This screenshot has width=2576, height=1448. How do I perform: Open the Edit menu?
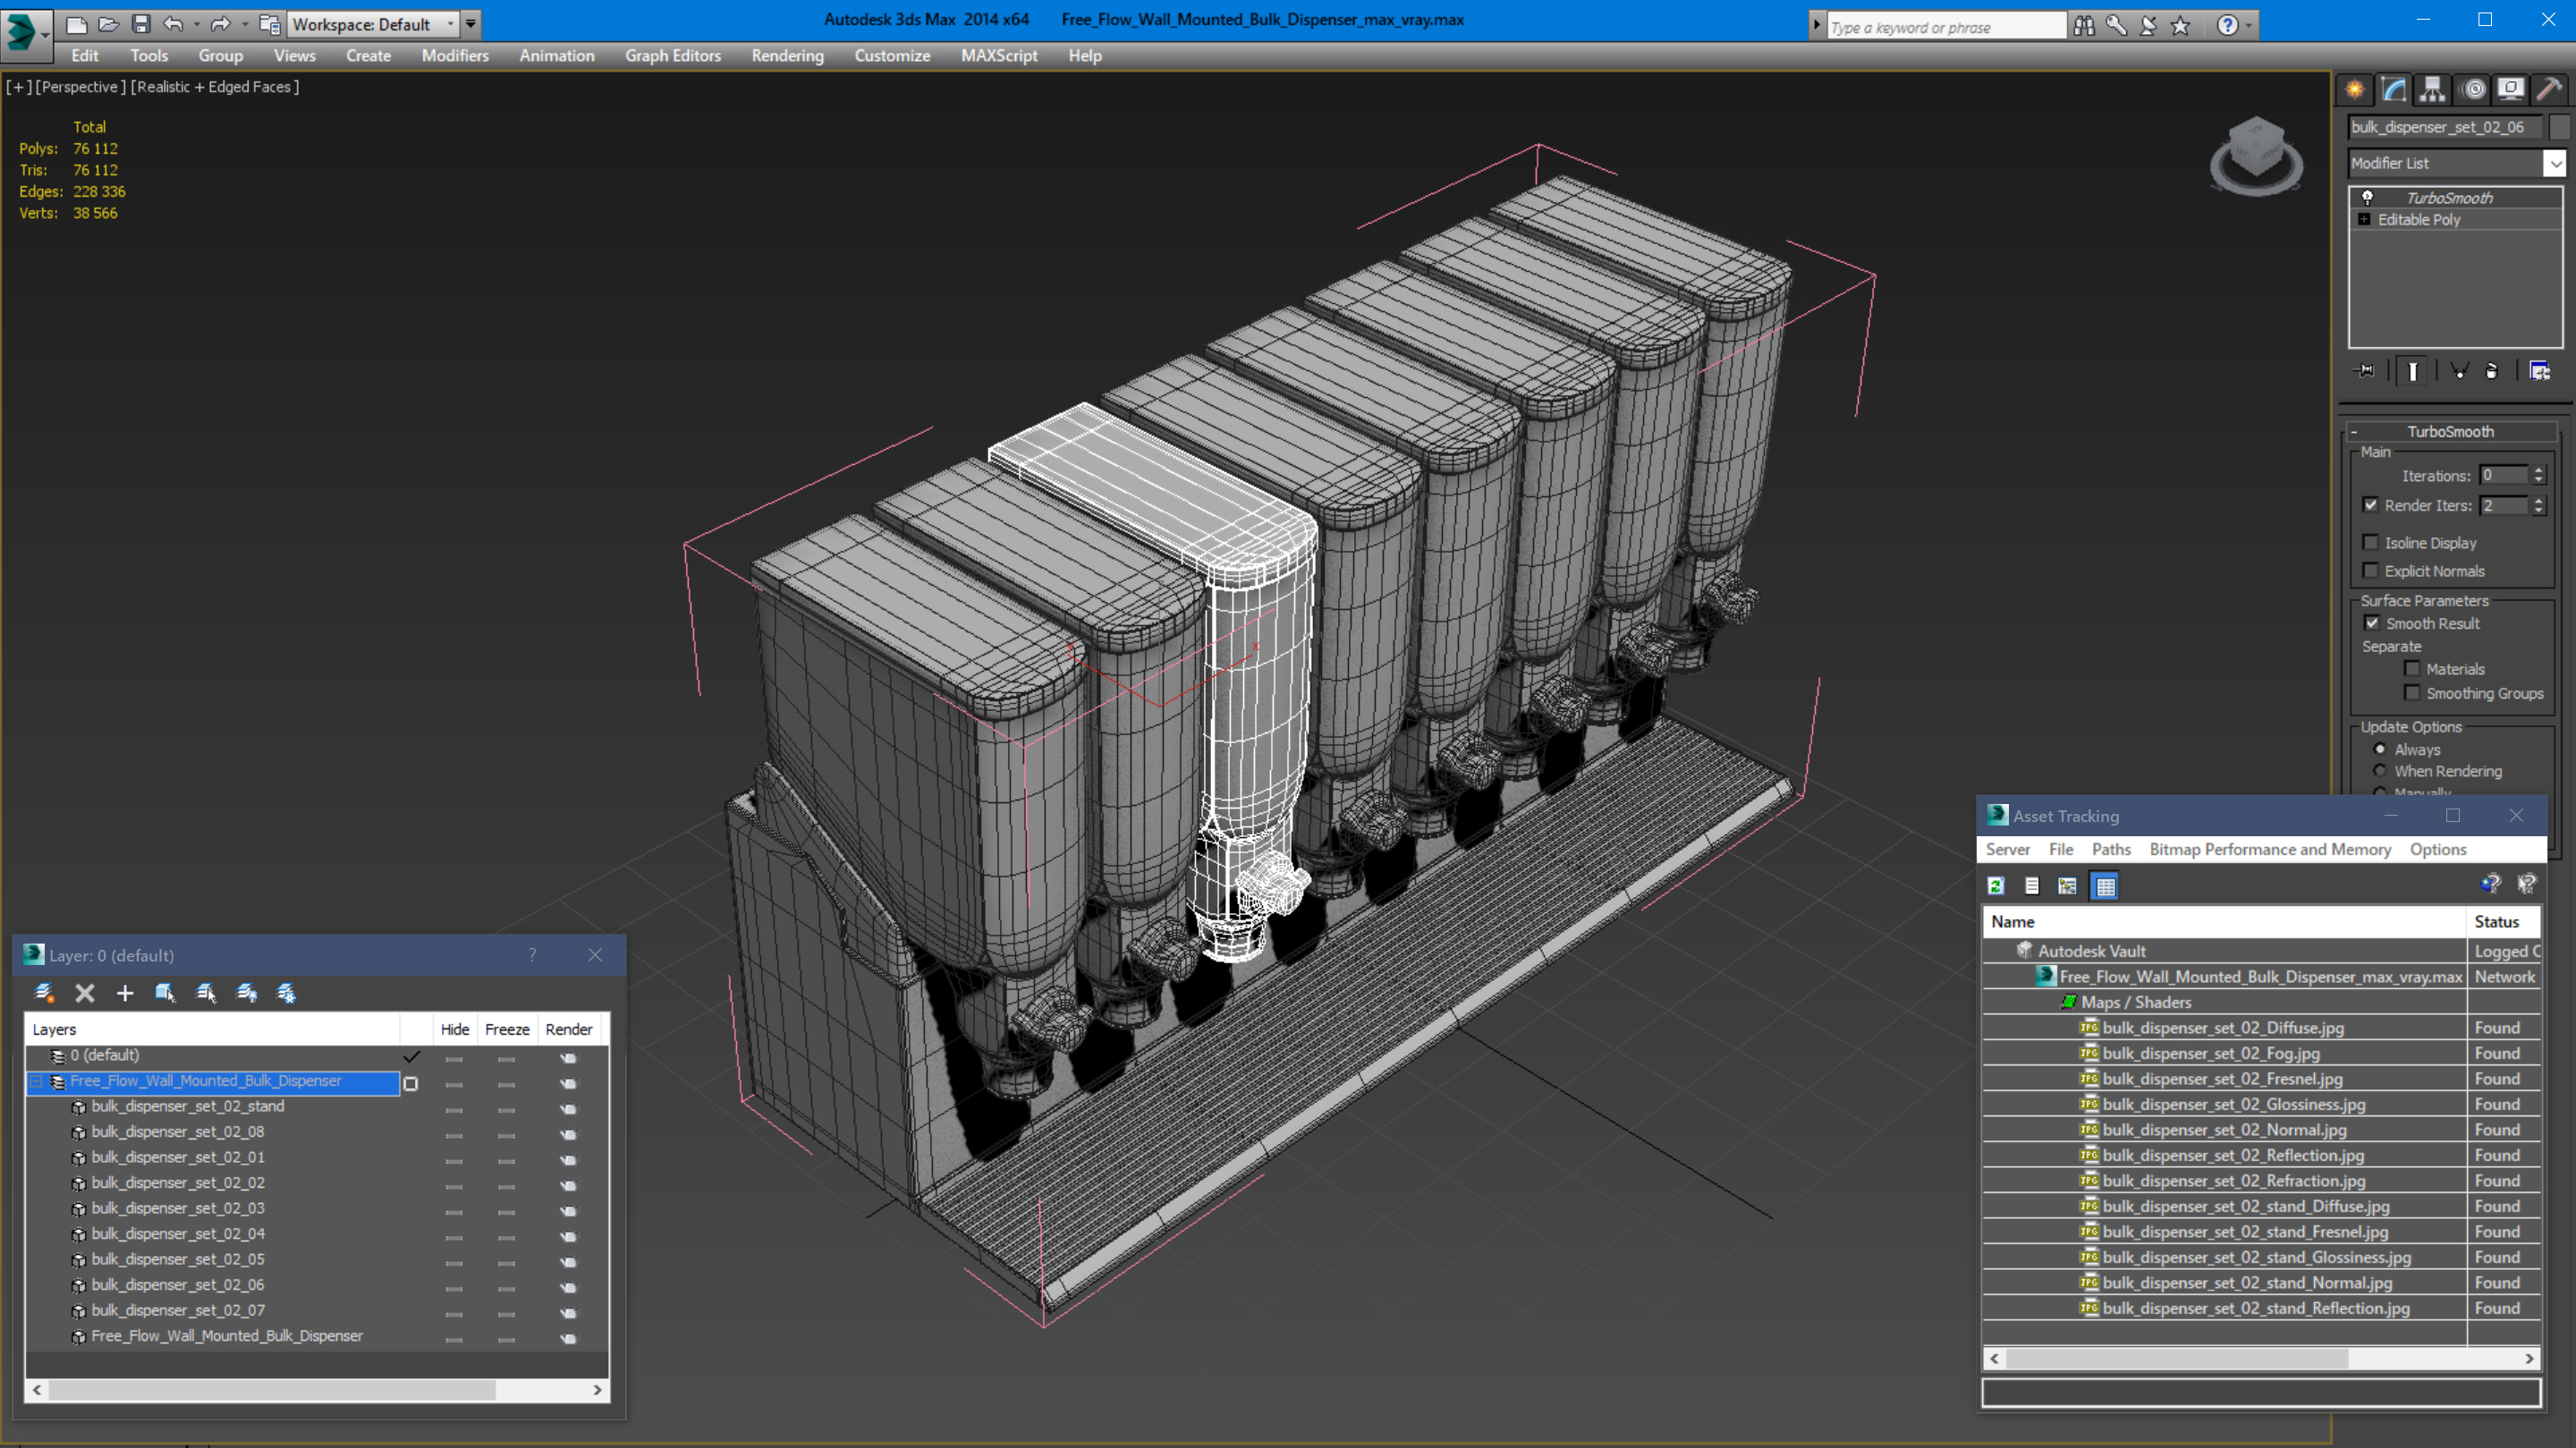85,56
